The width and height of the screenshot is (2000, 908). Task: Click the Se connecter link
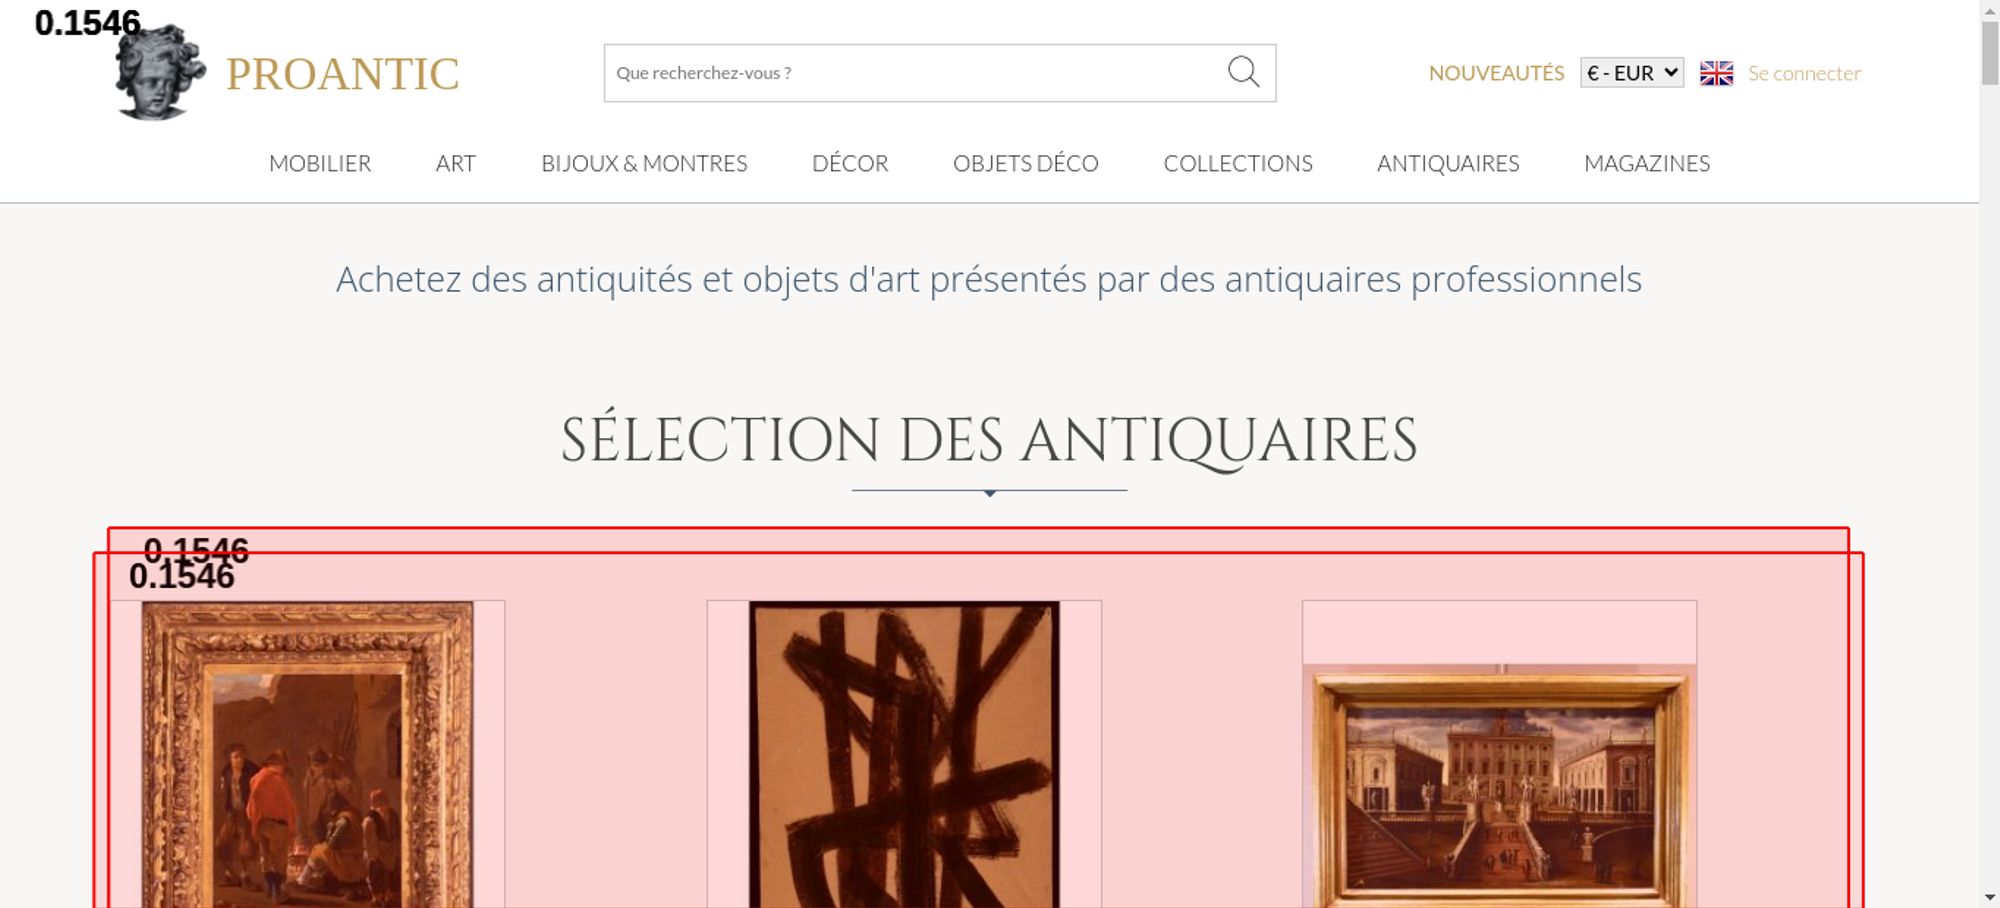(1804, 73)
